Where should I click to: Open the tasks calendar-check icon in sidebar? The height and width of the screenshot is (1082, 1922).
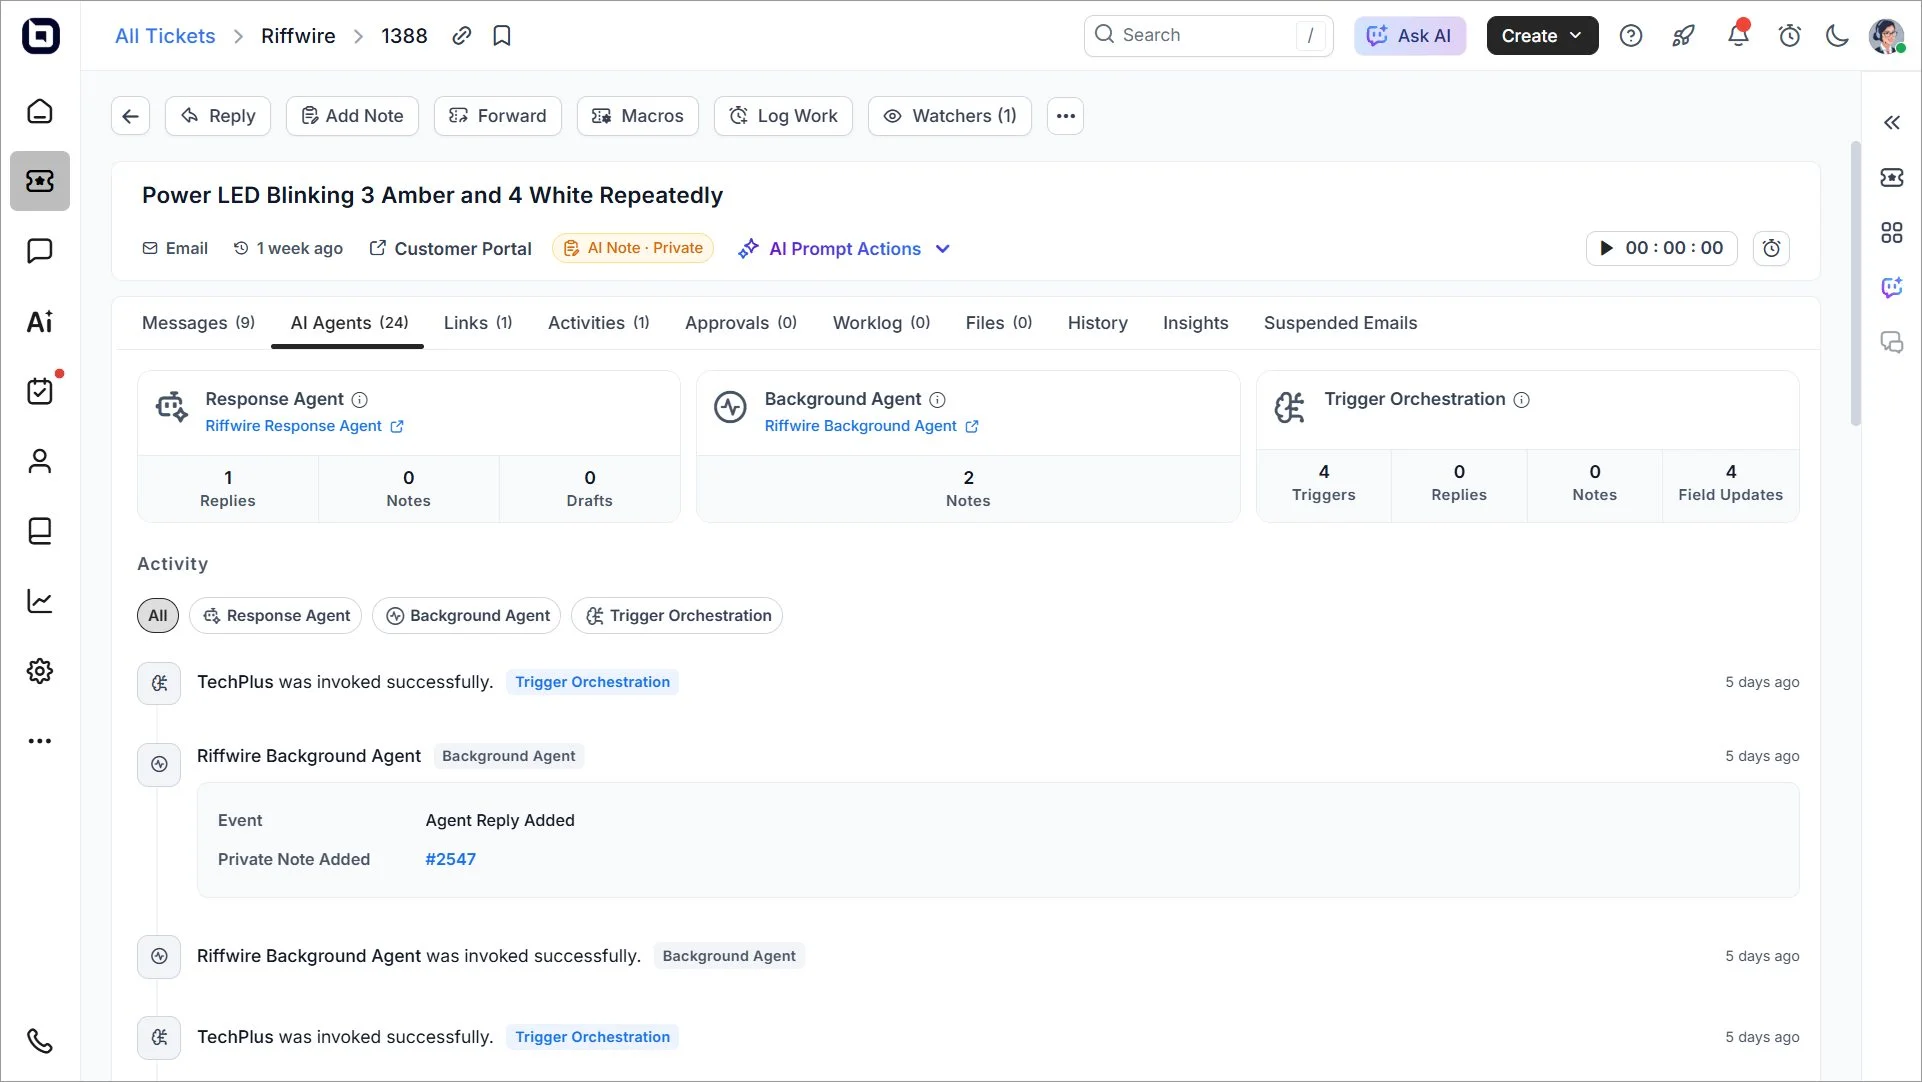click(40, 391)
